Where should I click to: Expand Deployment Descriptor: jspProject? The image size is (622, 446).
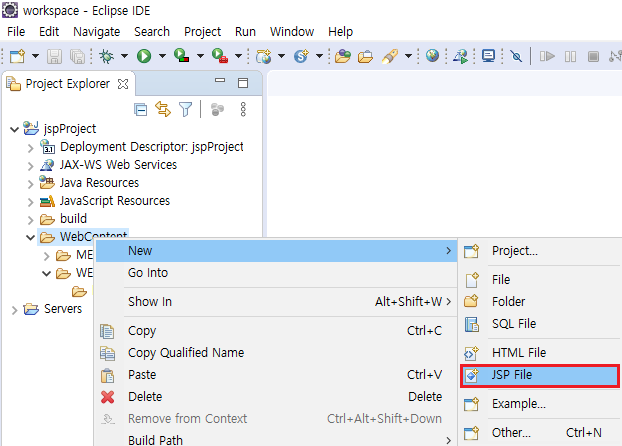(x=31, y=148)
